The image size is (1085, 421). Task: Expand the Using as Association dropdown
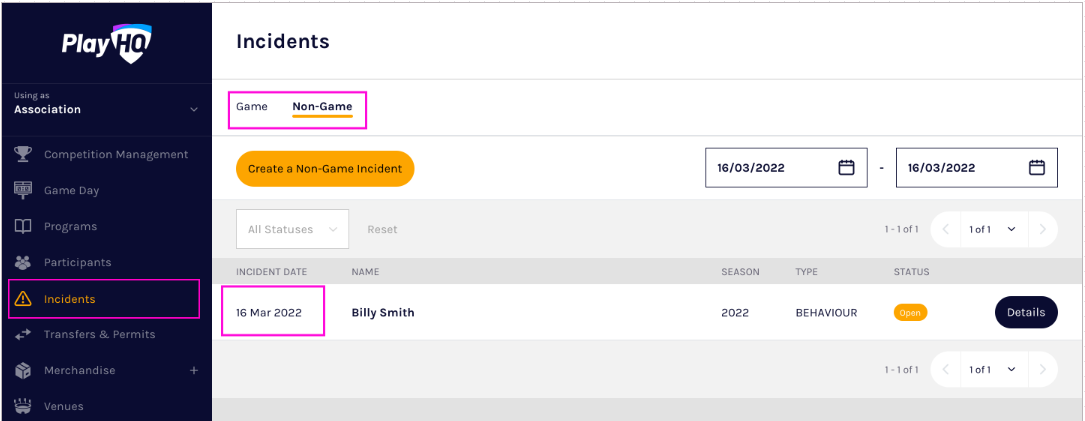coord(194,109)
